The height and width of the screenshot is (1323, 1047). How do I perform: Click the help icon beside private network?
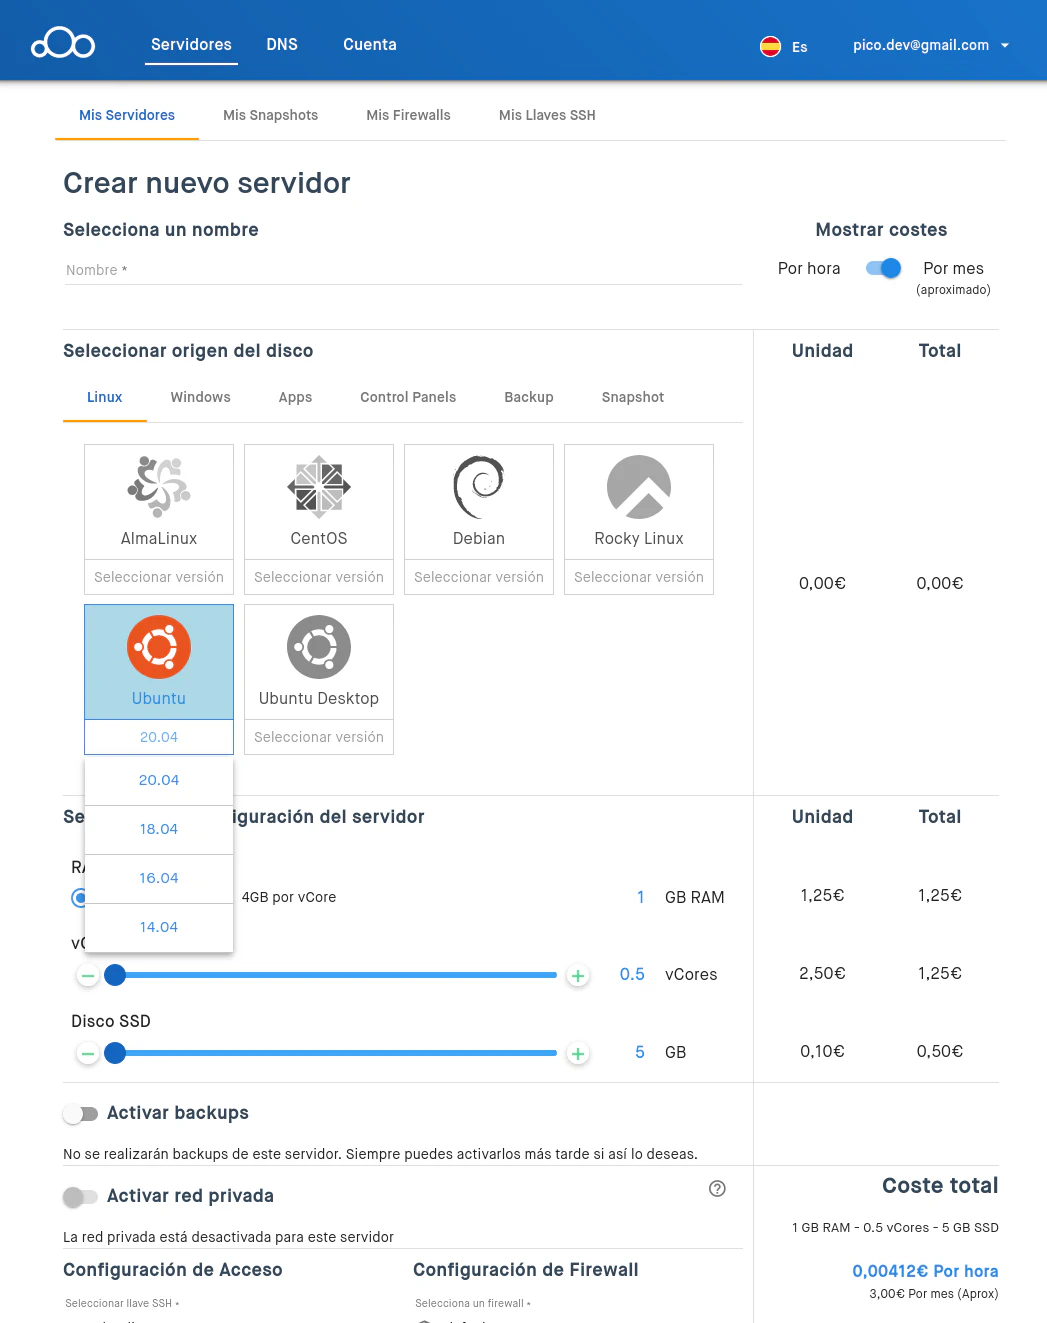point(717,1189)
